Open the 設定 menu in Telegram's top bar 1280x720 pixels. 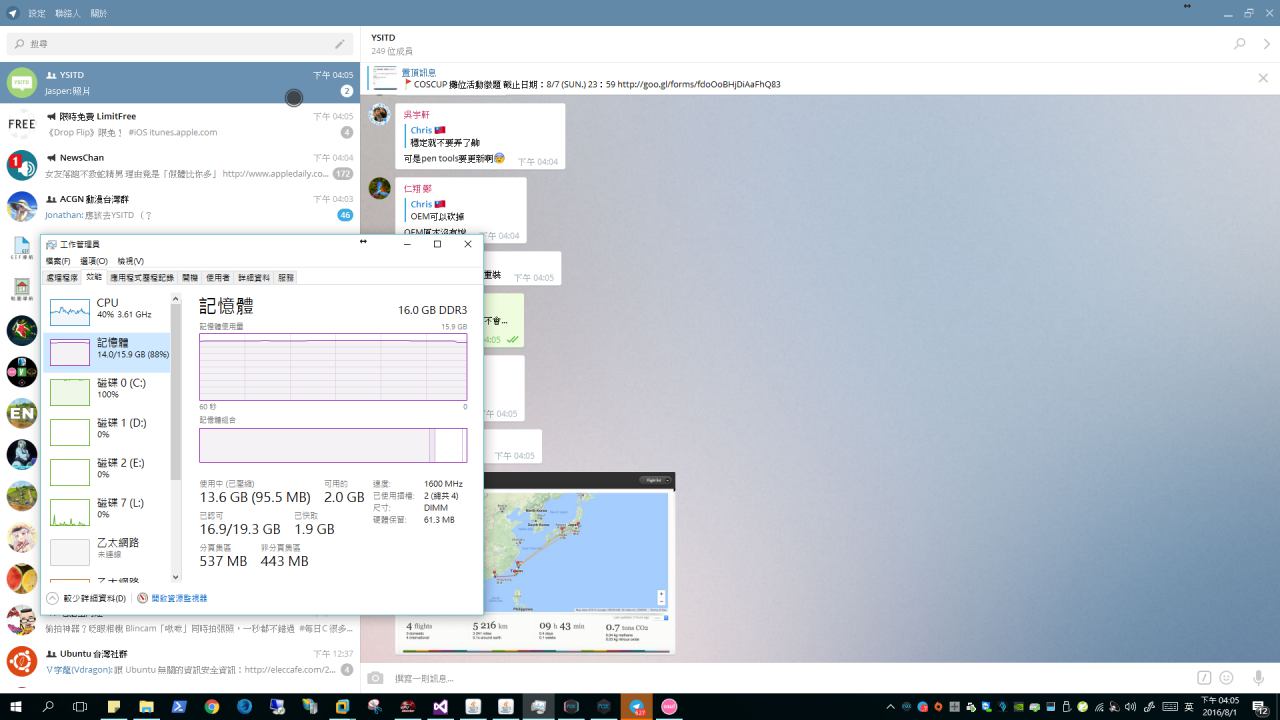pos(37,14)
